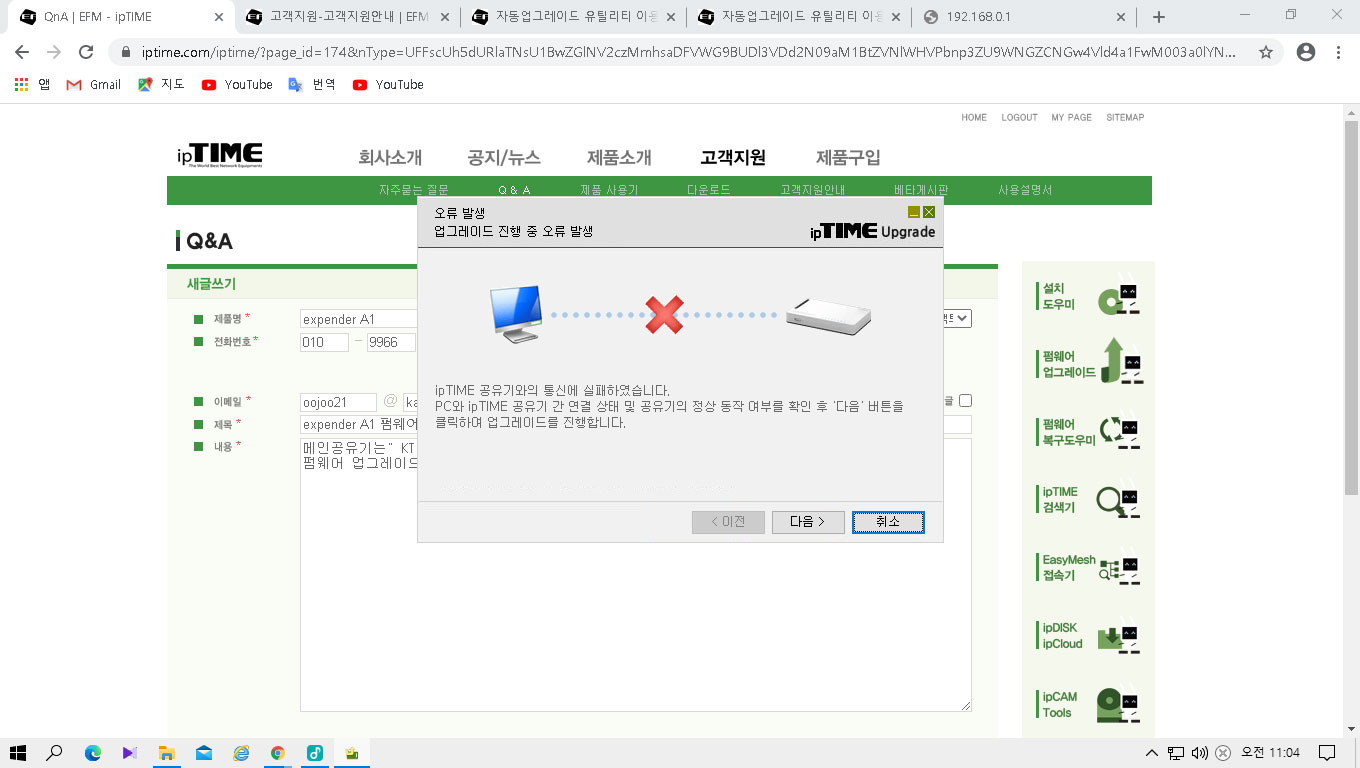Open the ipDISK ipCloud sidebar icon
This screenshot has height=768, width=1360.
pyautogui.click(x=1091, y=636)
